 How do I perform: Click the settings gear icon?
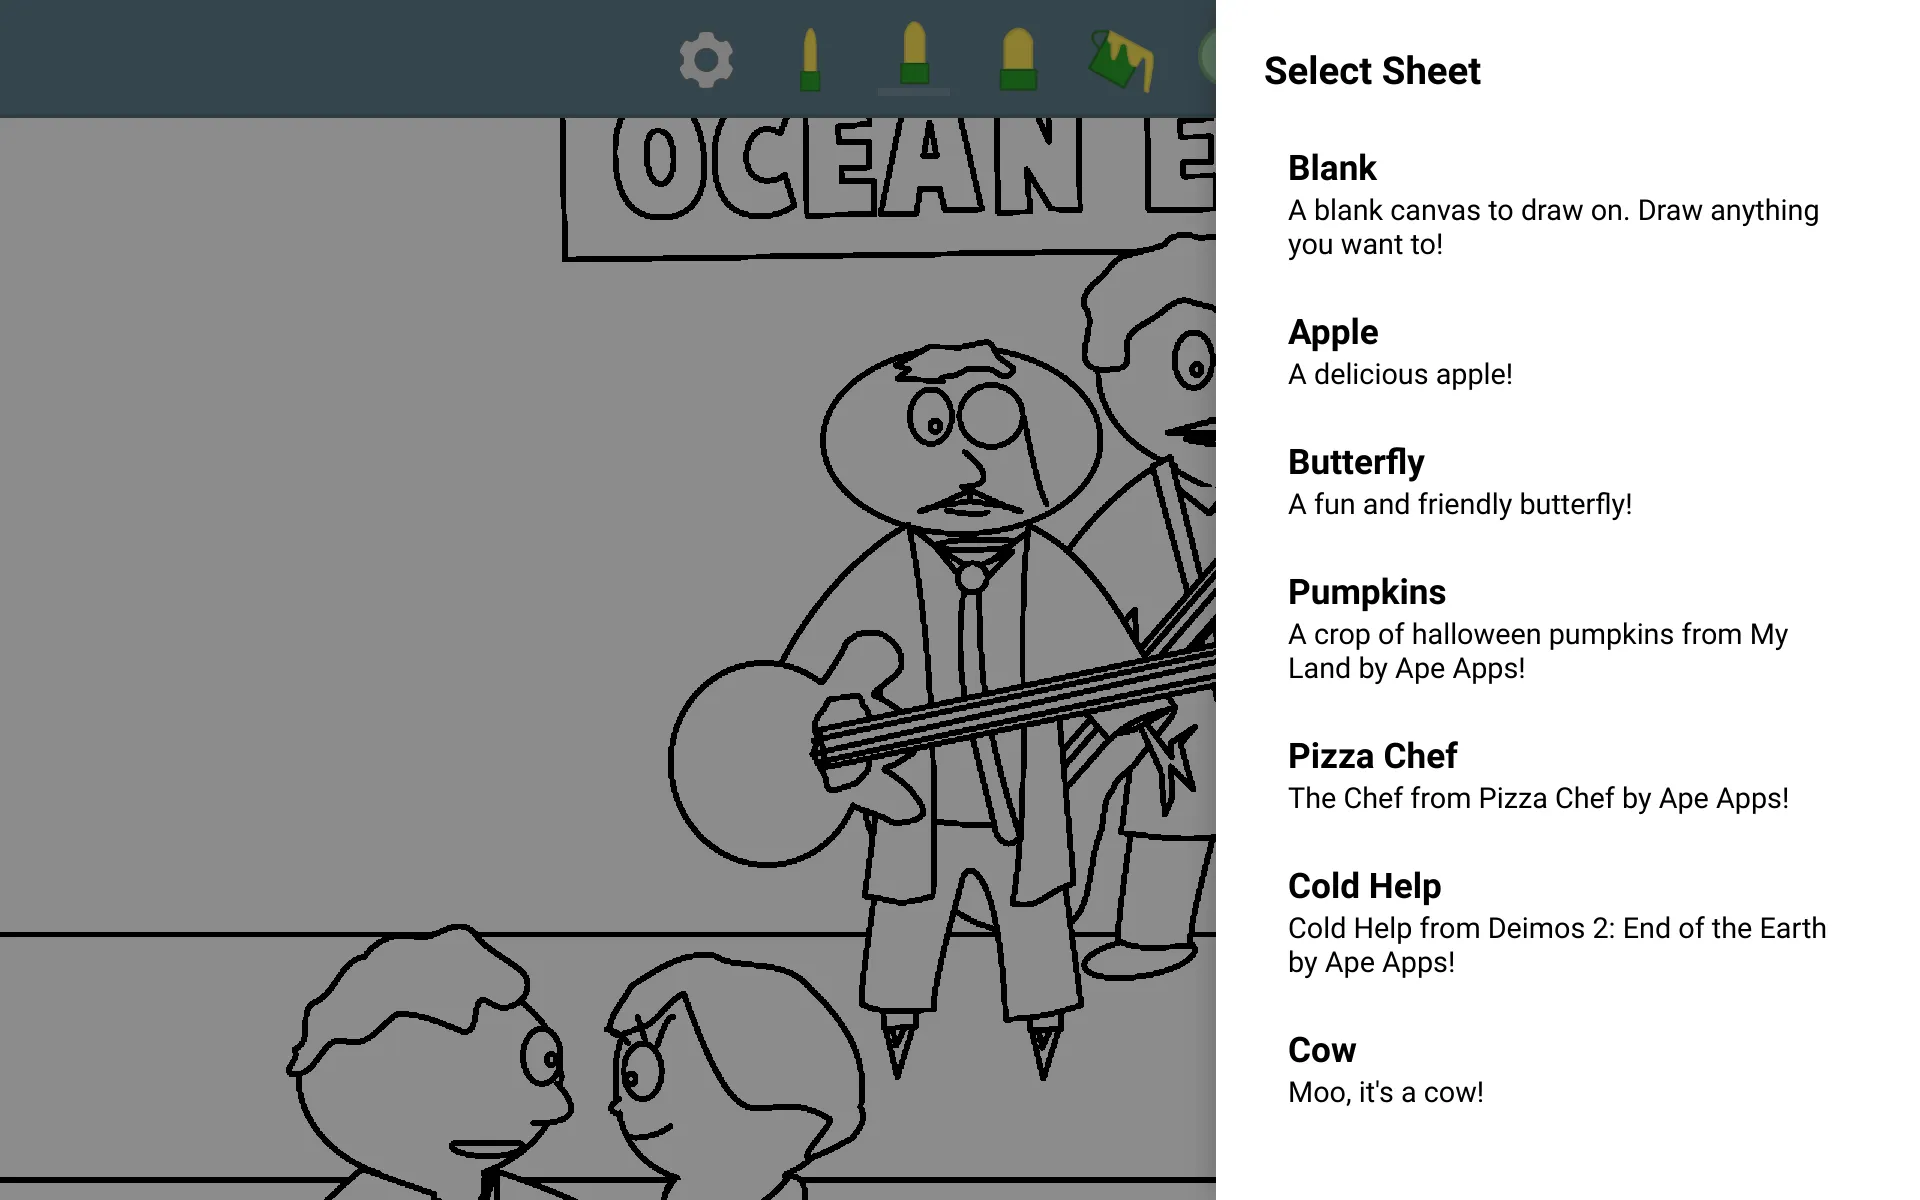pyautogui.click(x=705, y=59)
